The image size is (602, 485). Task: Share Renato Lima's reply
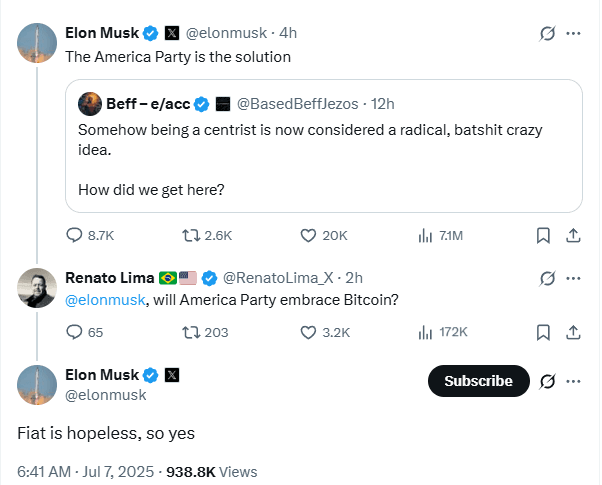click(x=574, y=332)
